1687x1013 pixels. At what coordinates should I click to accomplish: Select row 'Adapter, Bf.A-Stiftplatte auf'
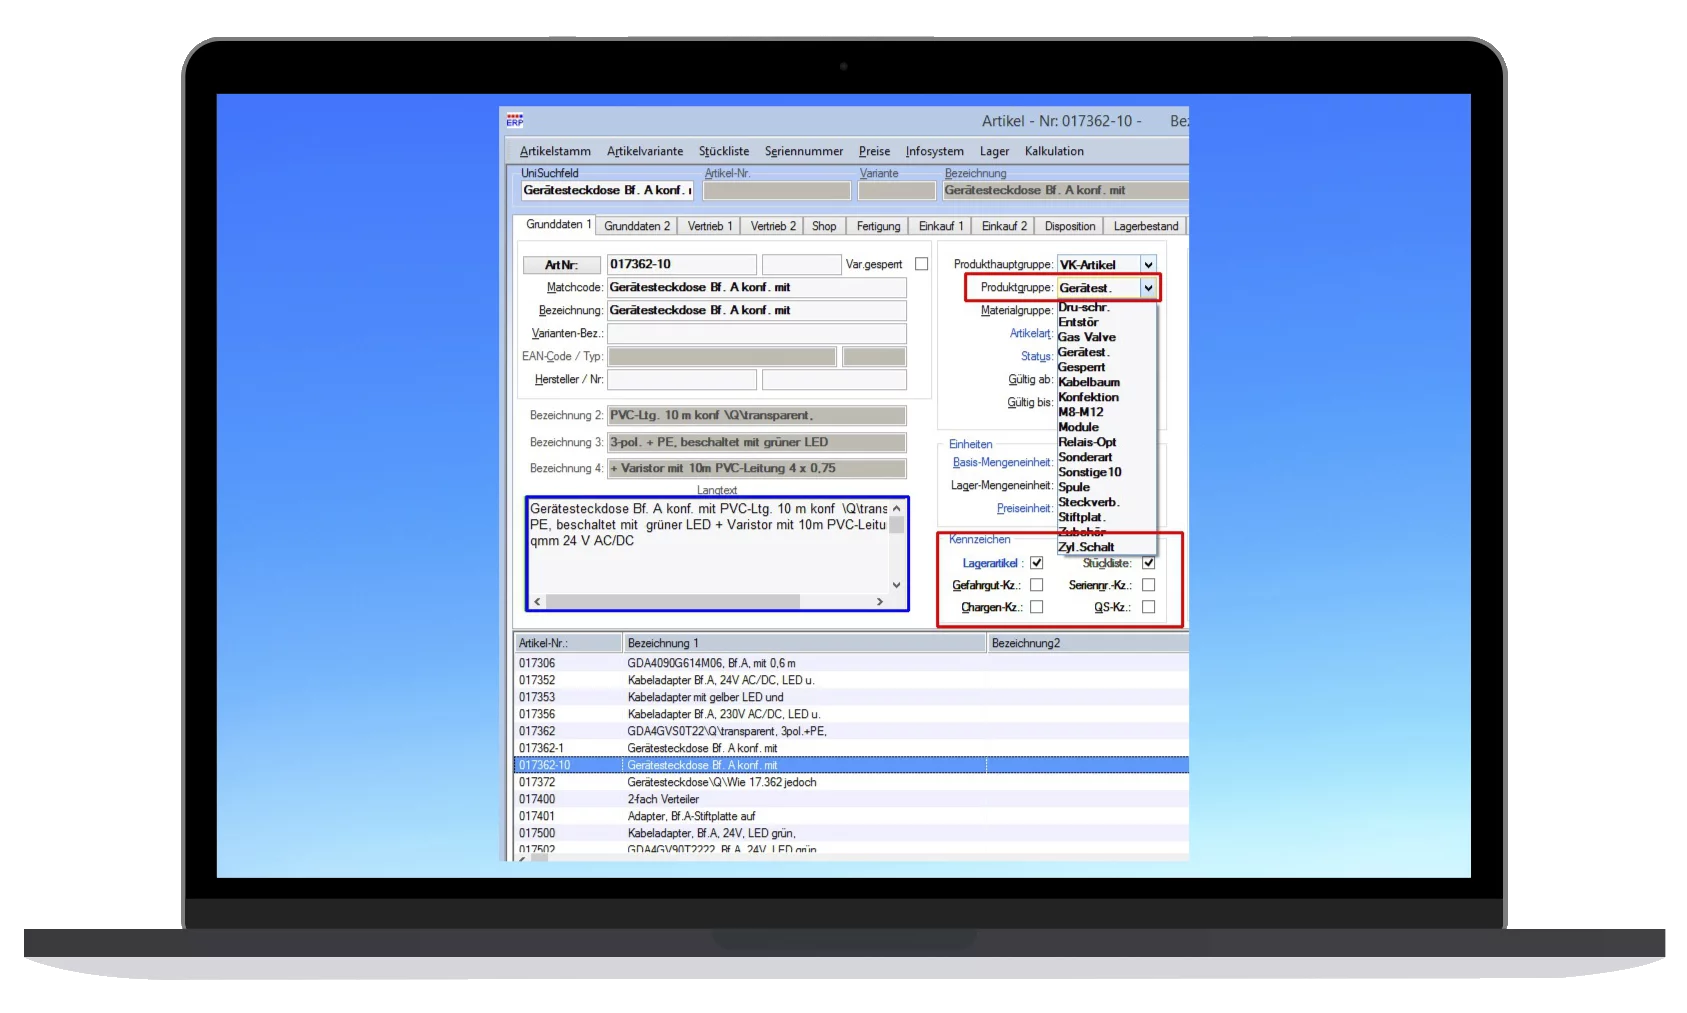(x=851, y=816)
